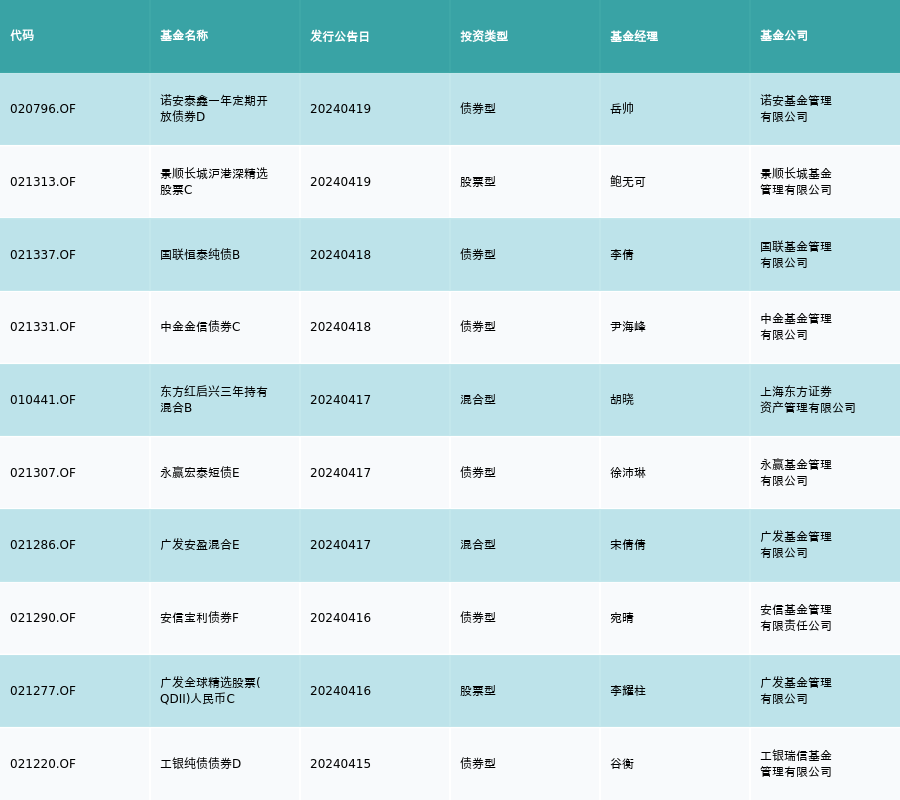Click company 工银瑞信基金管理有限公司

coord(796,764)
